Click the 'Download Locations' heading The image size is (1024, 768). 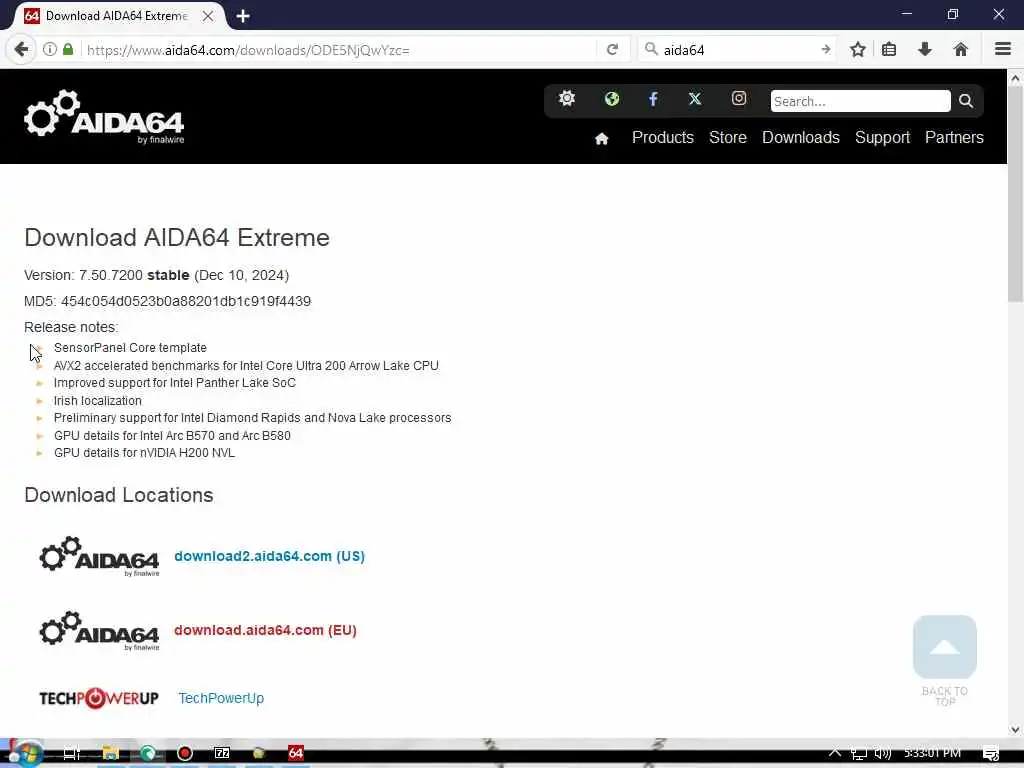click(119, 495)
